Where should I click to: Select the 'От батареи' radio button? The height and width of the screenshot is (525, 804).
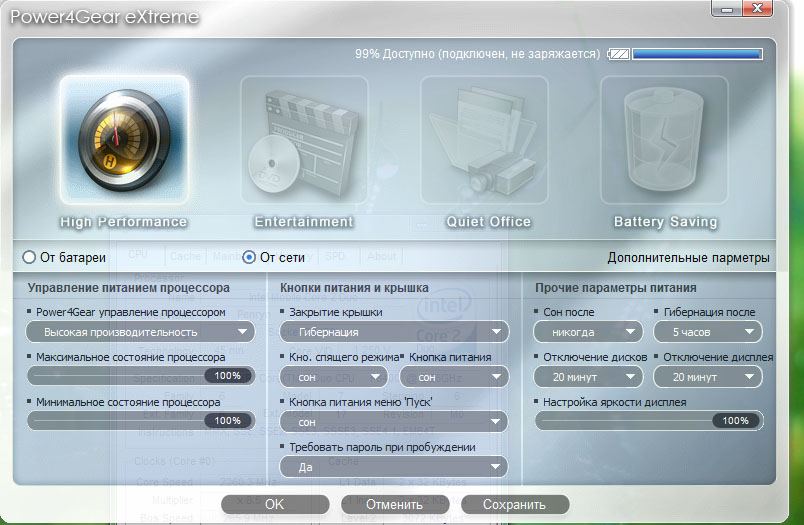point(29,257)
